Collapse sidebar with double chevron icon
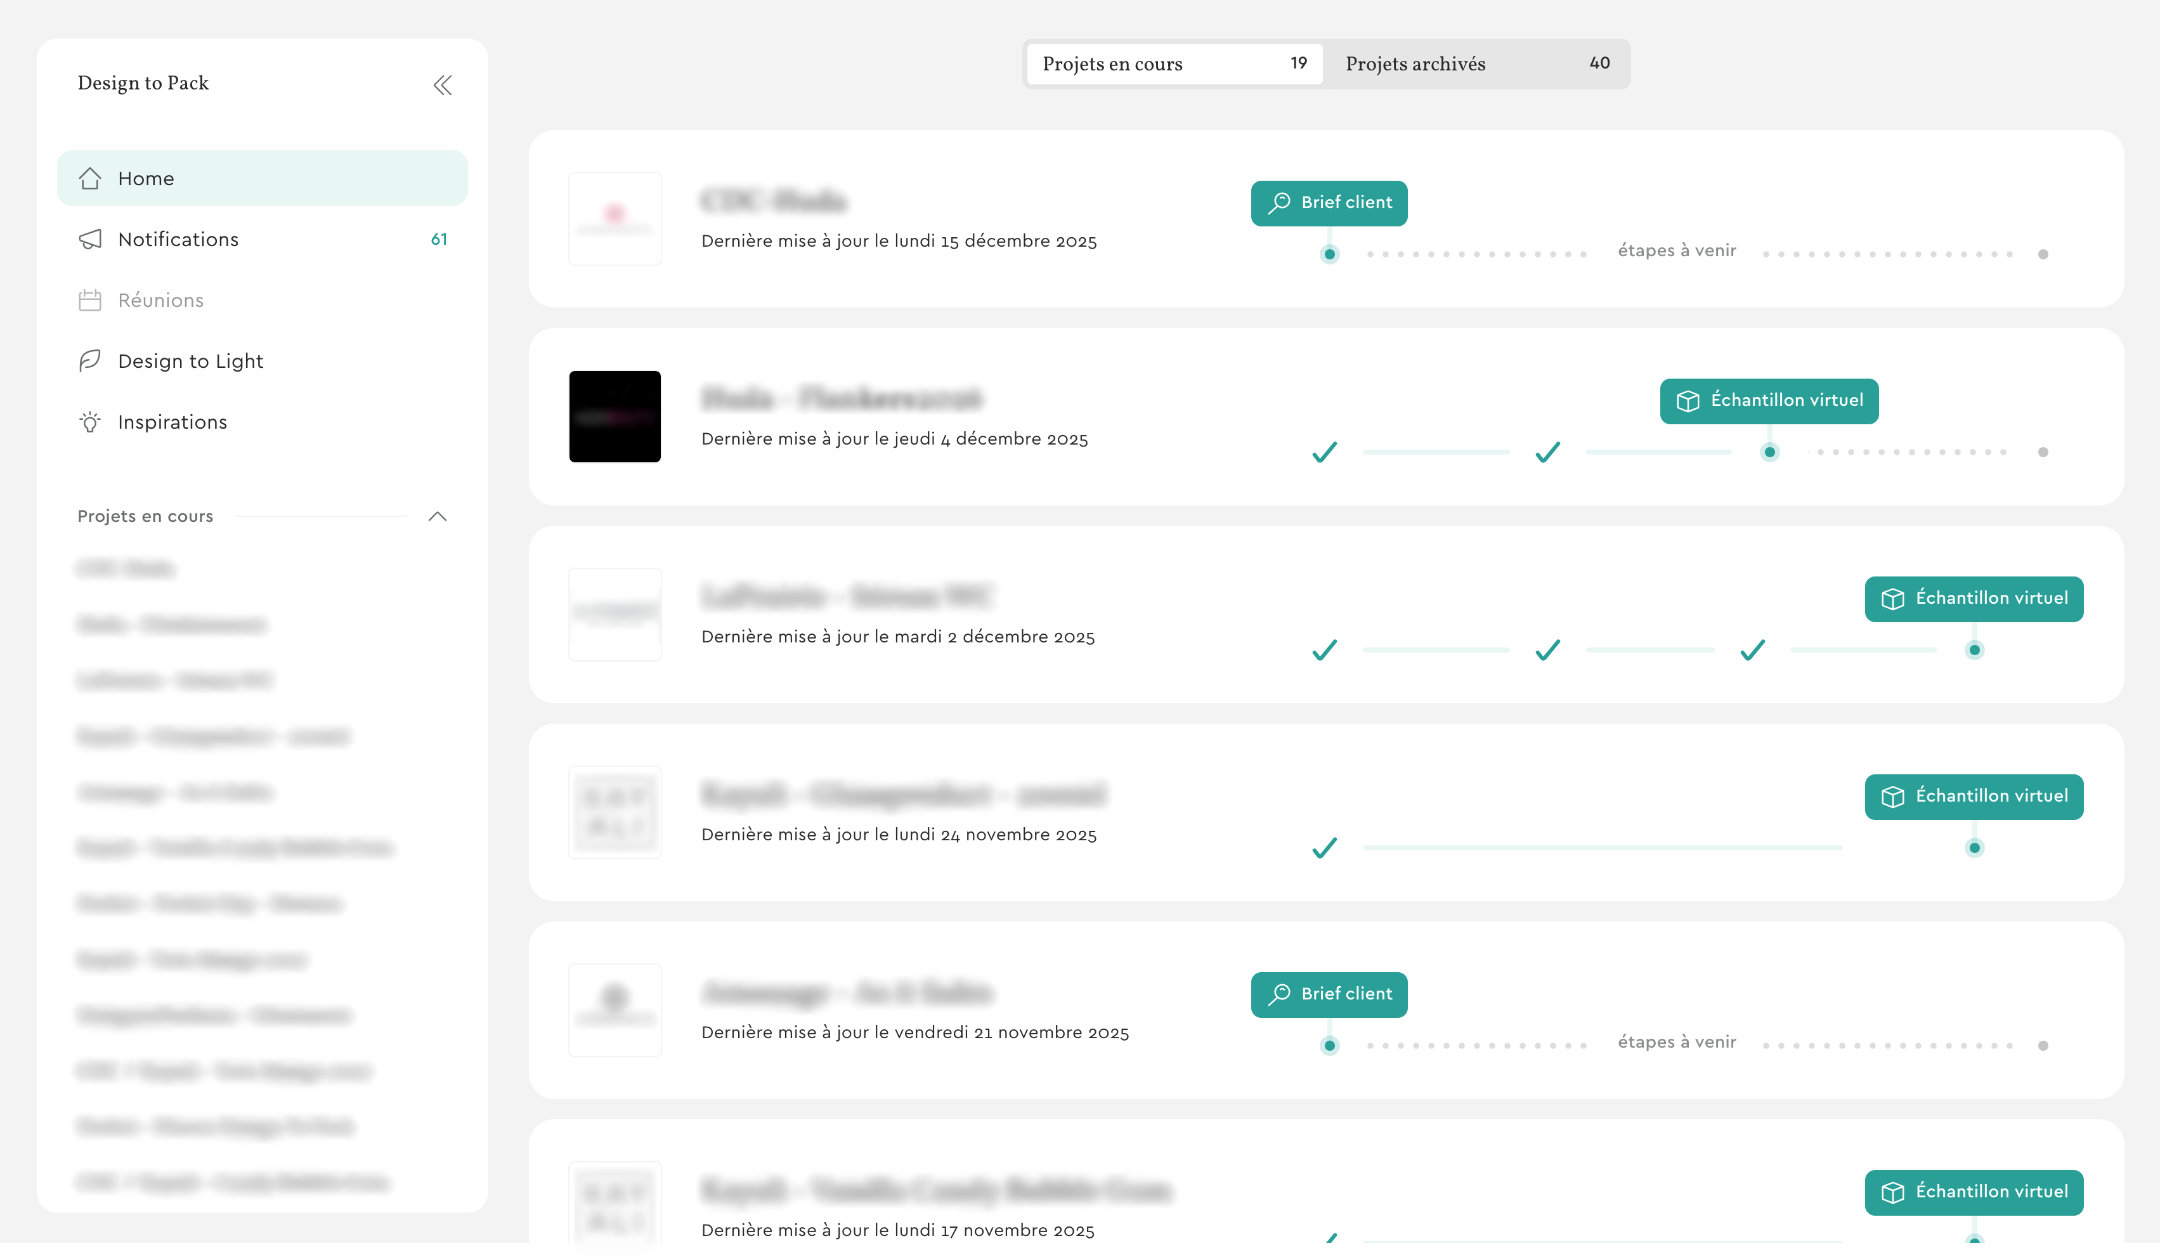The width and height of the screenshot is (2160, 1259). pyautogui.click(x=442, y=85)
